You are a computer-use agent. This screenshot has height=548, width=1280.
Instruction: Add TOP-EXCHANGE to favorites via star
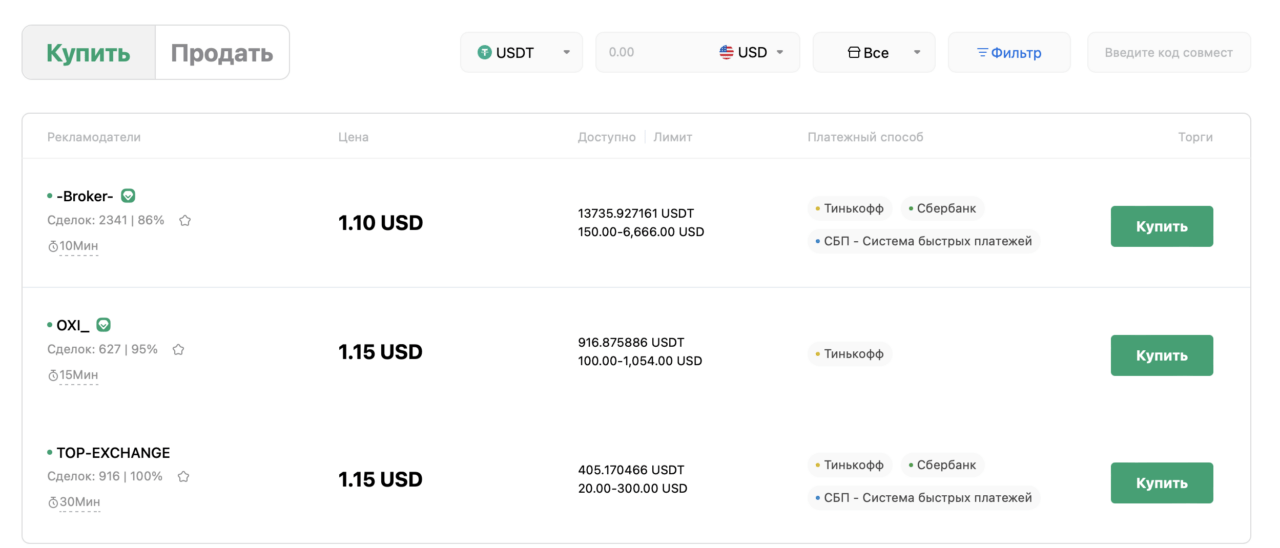click(x=183, y=477)
